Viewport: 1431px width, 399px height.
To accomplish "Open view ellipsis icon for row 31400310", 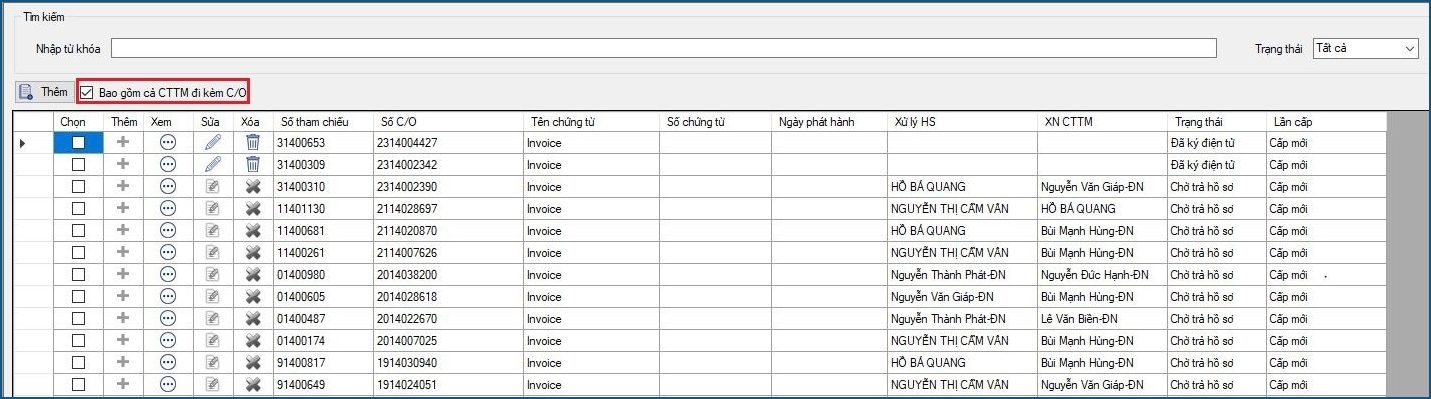I will [167, 186].
